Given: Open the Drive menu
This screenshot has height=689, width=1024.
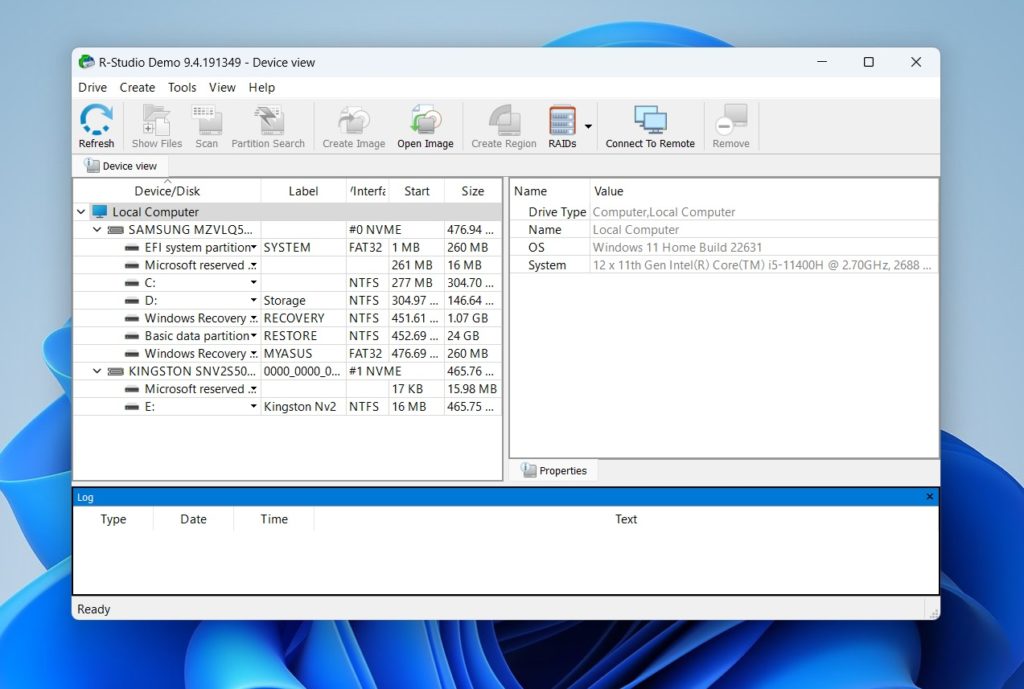Looking at the screenshot, I should (91, 87).
